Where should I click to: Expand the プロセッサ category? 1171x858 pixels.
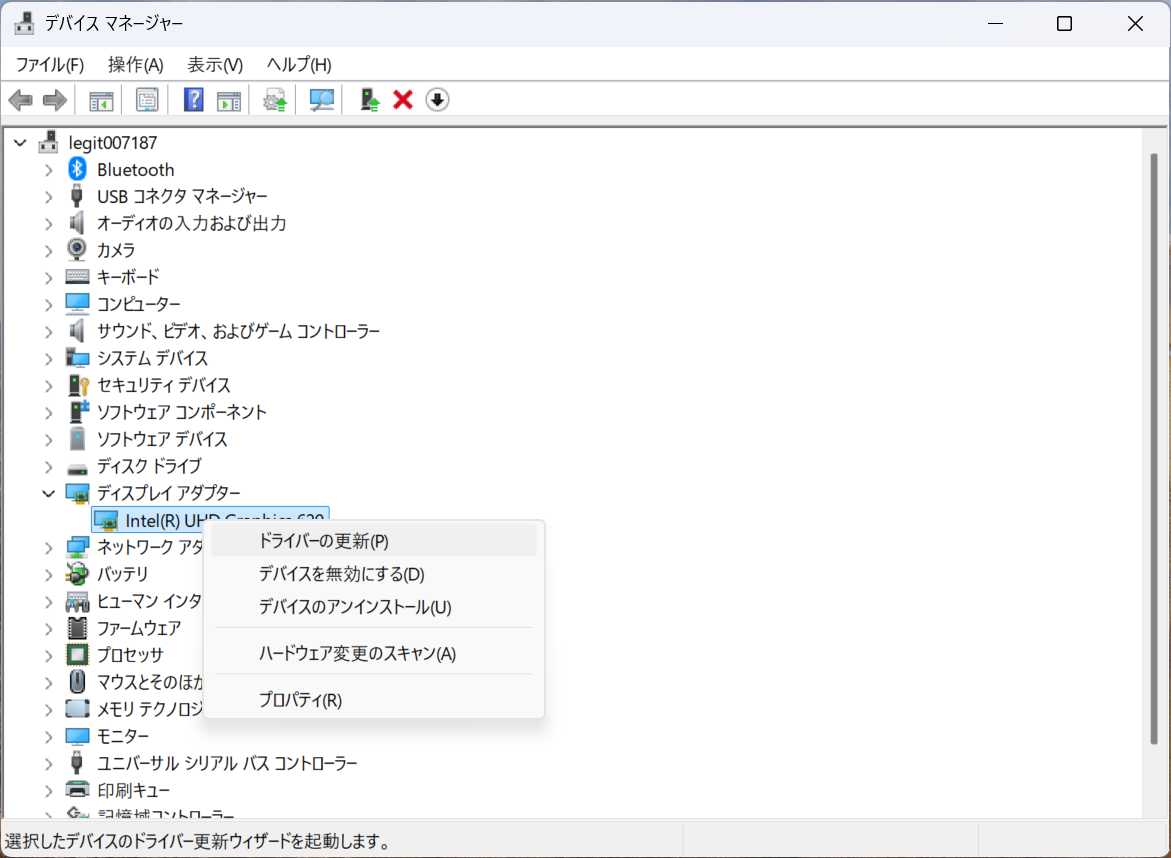48,655
